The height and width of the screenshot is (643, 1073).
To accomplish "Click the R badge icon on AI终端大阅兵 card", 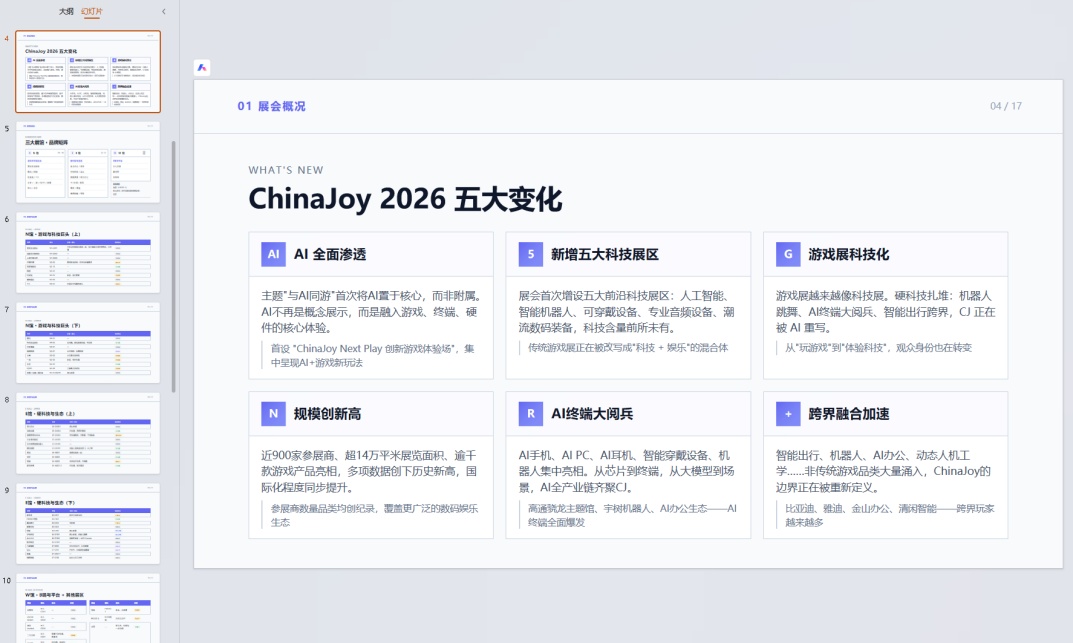I will pyautogui.click(x=530, y=413).
